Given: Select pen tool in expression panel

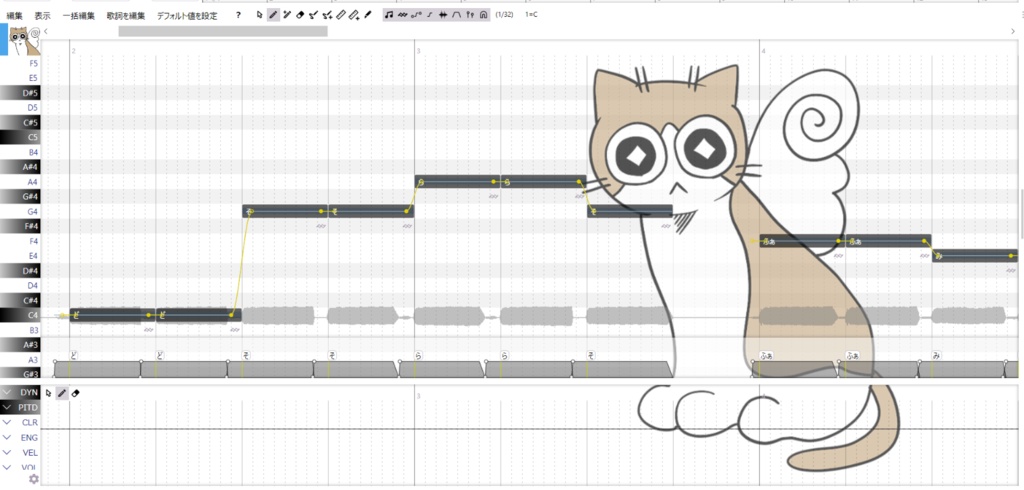Looking at the screenshot, I should point(61,393).
